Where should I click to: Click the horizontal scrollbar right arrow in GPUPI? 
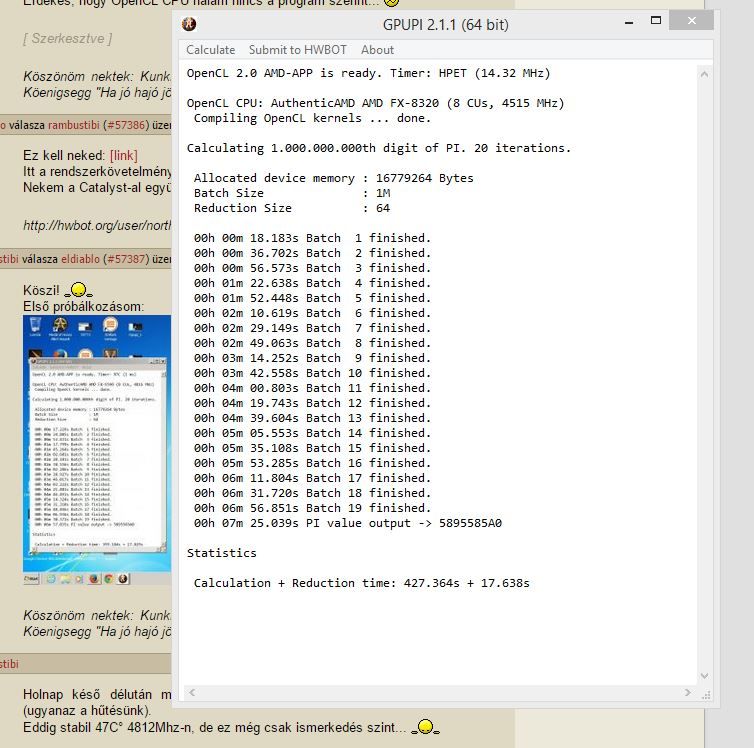tap(688, 692)
